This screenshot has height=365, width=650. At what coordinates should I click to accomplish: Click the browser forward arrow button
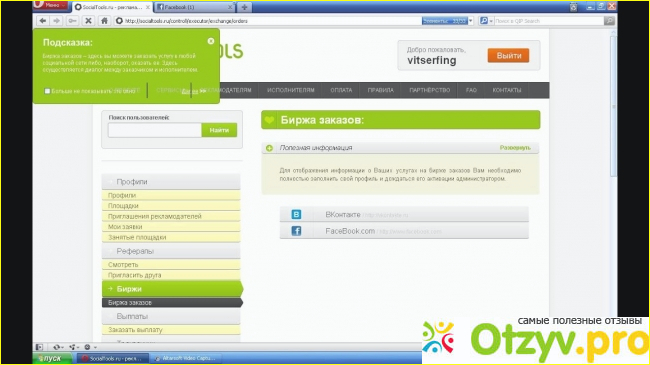pos(57,21)
